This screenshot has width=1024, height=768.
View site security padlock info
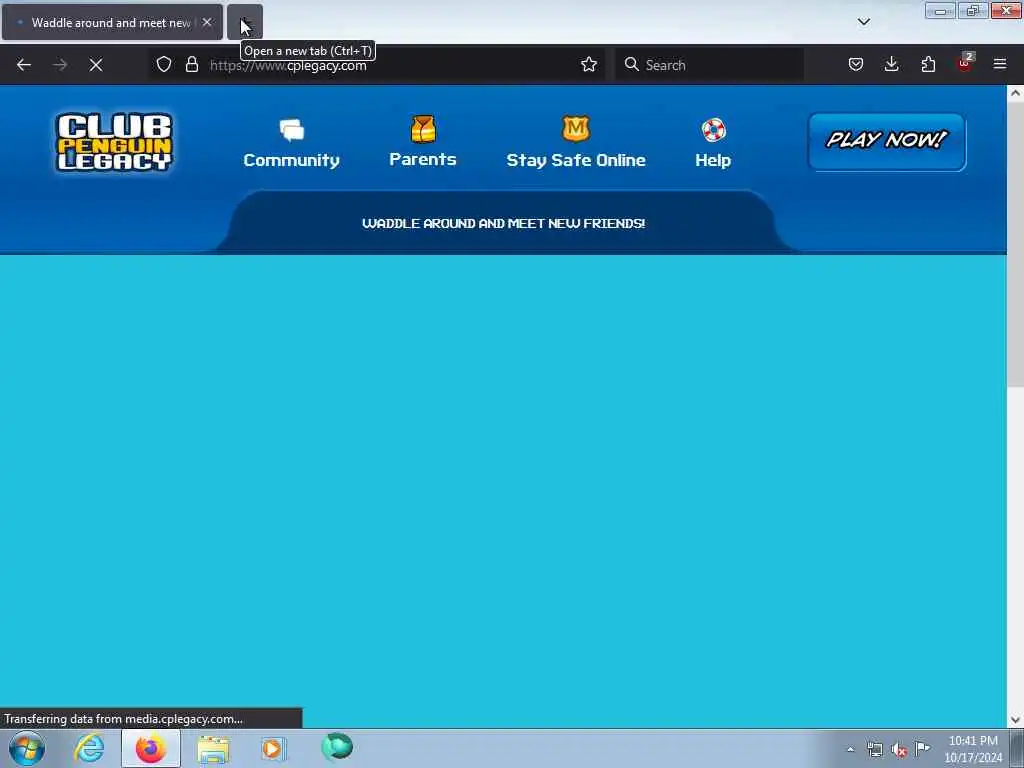(x=192, y=65)
